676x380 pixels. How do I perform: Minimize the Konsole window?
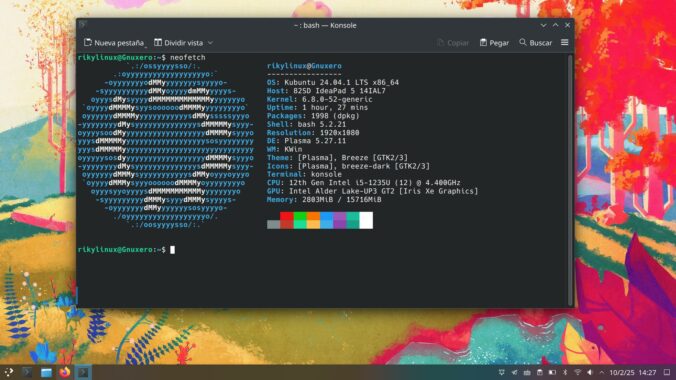[x=543, y=25]
